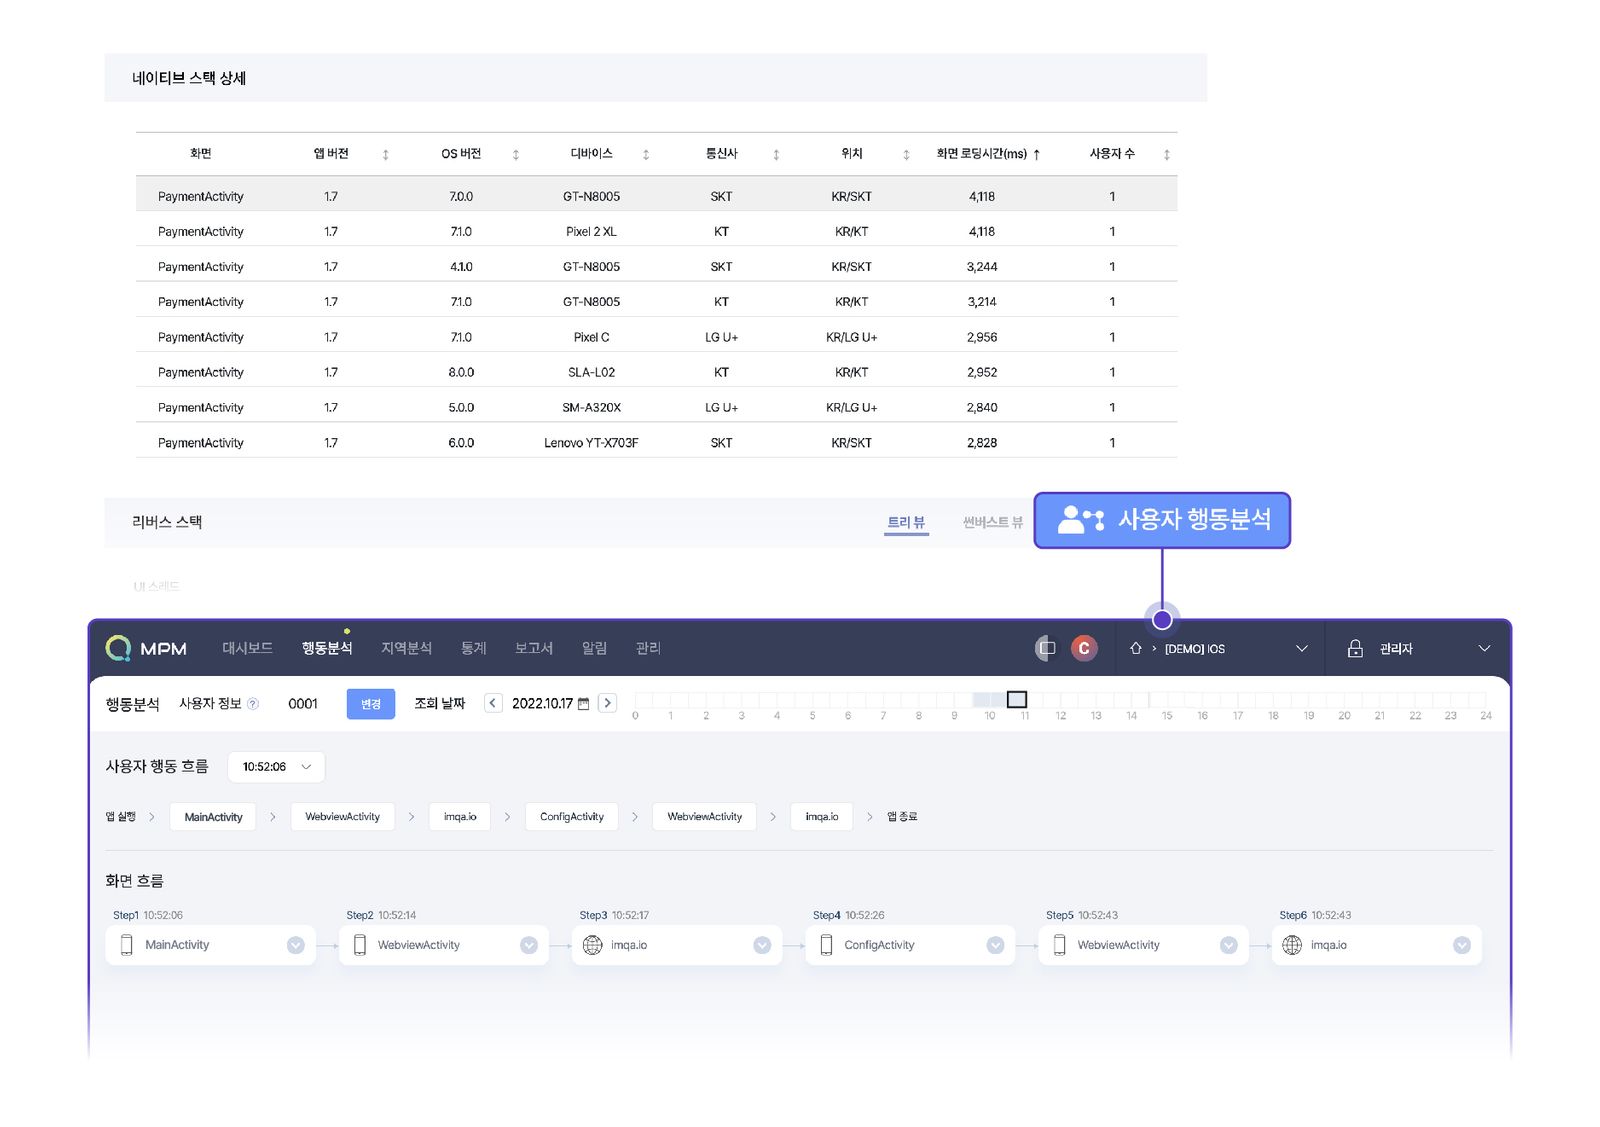The height and width of the screenshot is (1127, 1600).
Task: Sort table by 위치 sort arrows
Action: pyautogui.click(x=906, y=154)
